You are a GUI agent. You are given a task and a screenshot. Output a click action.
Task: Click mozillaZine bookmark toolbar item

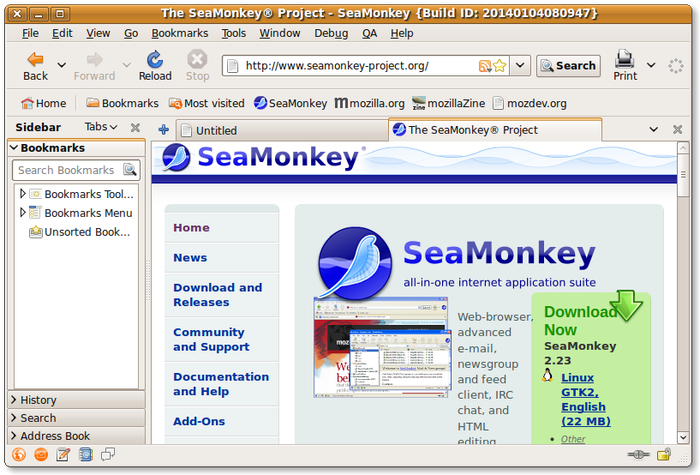pos(448,103)
